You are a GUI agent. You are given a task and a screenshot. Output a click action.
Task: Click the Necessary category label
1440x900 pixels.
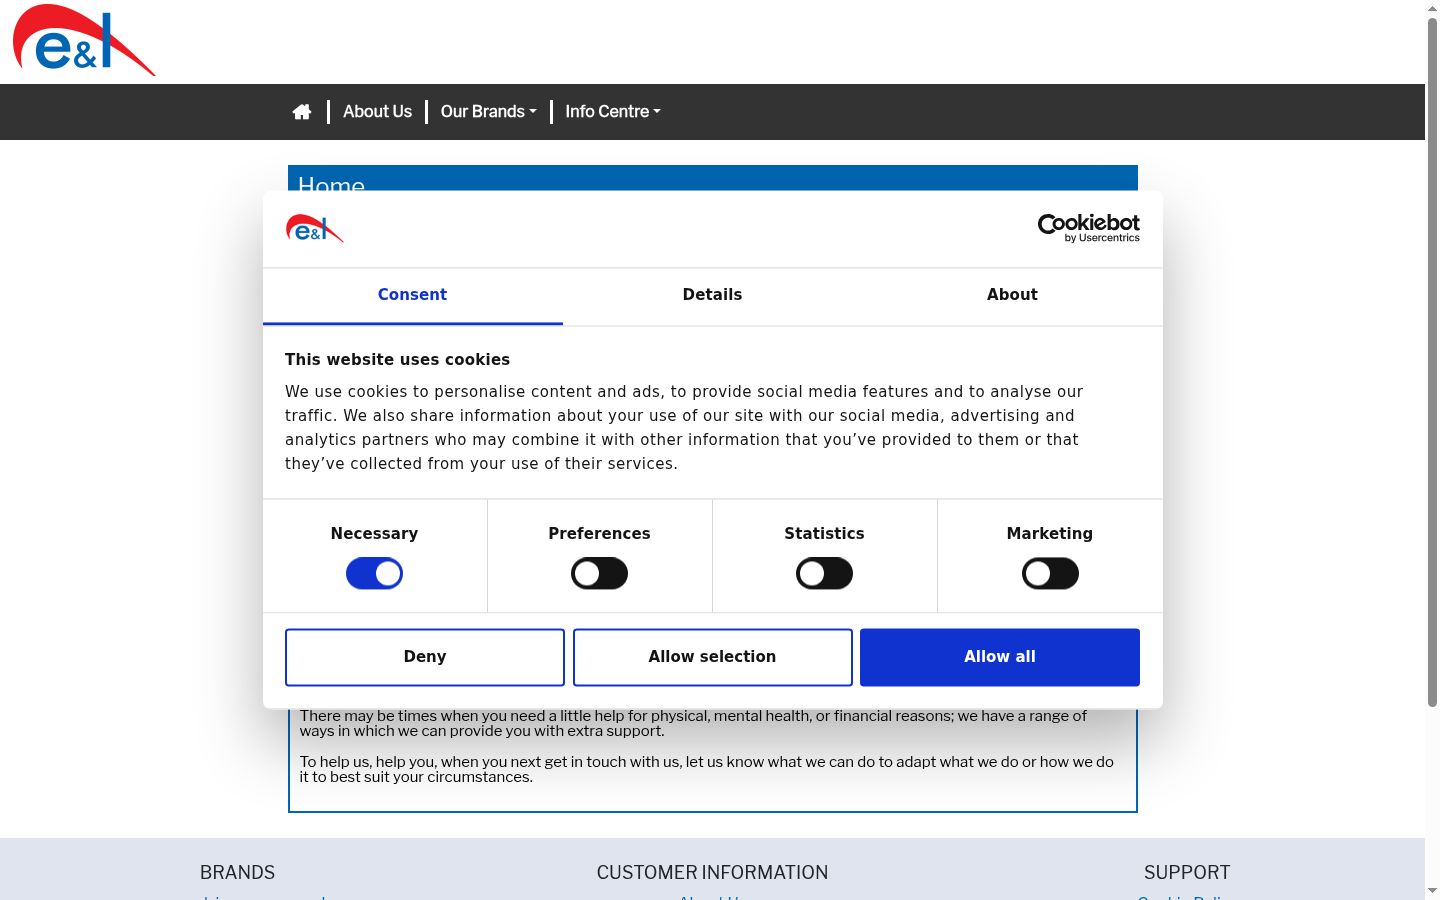pyautogui.click(x=374, y=534)
